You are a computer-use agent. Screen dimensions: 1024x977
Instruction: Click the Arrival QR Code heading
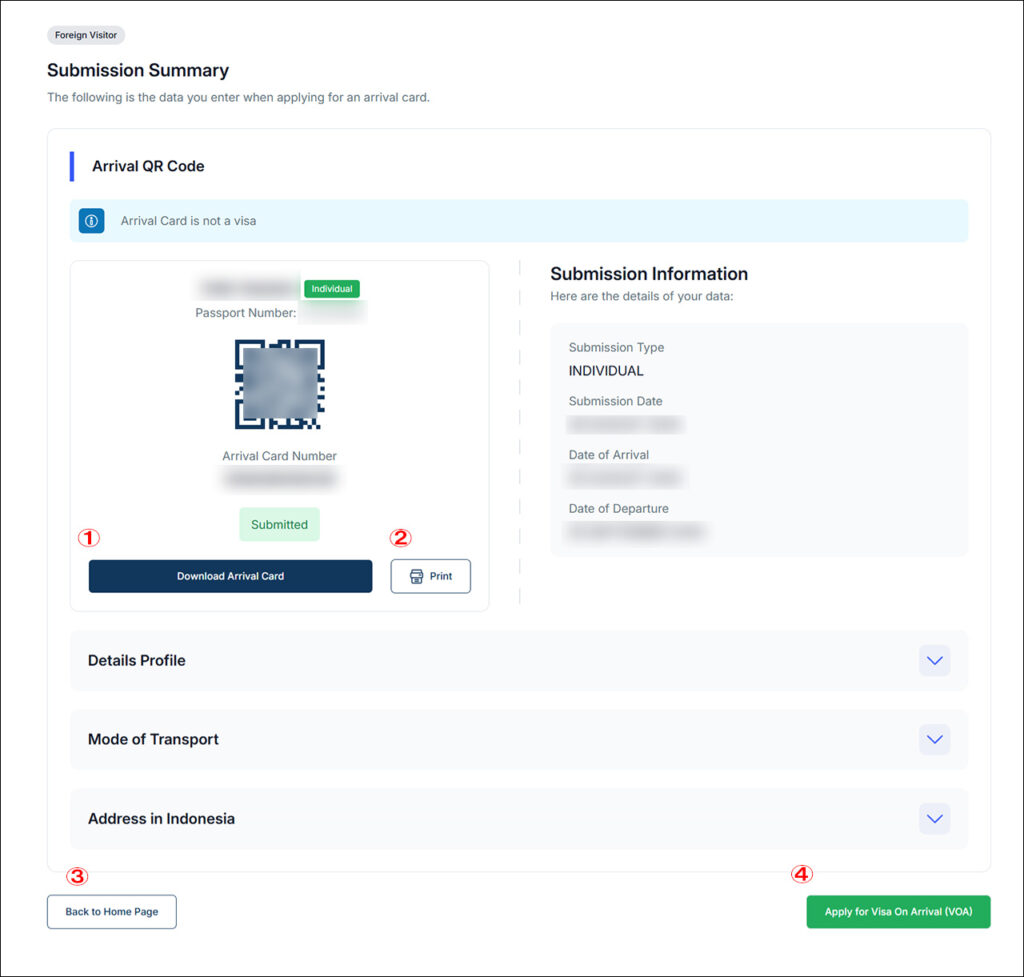pyautogui.click(x=148, y=166)
